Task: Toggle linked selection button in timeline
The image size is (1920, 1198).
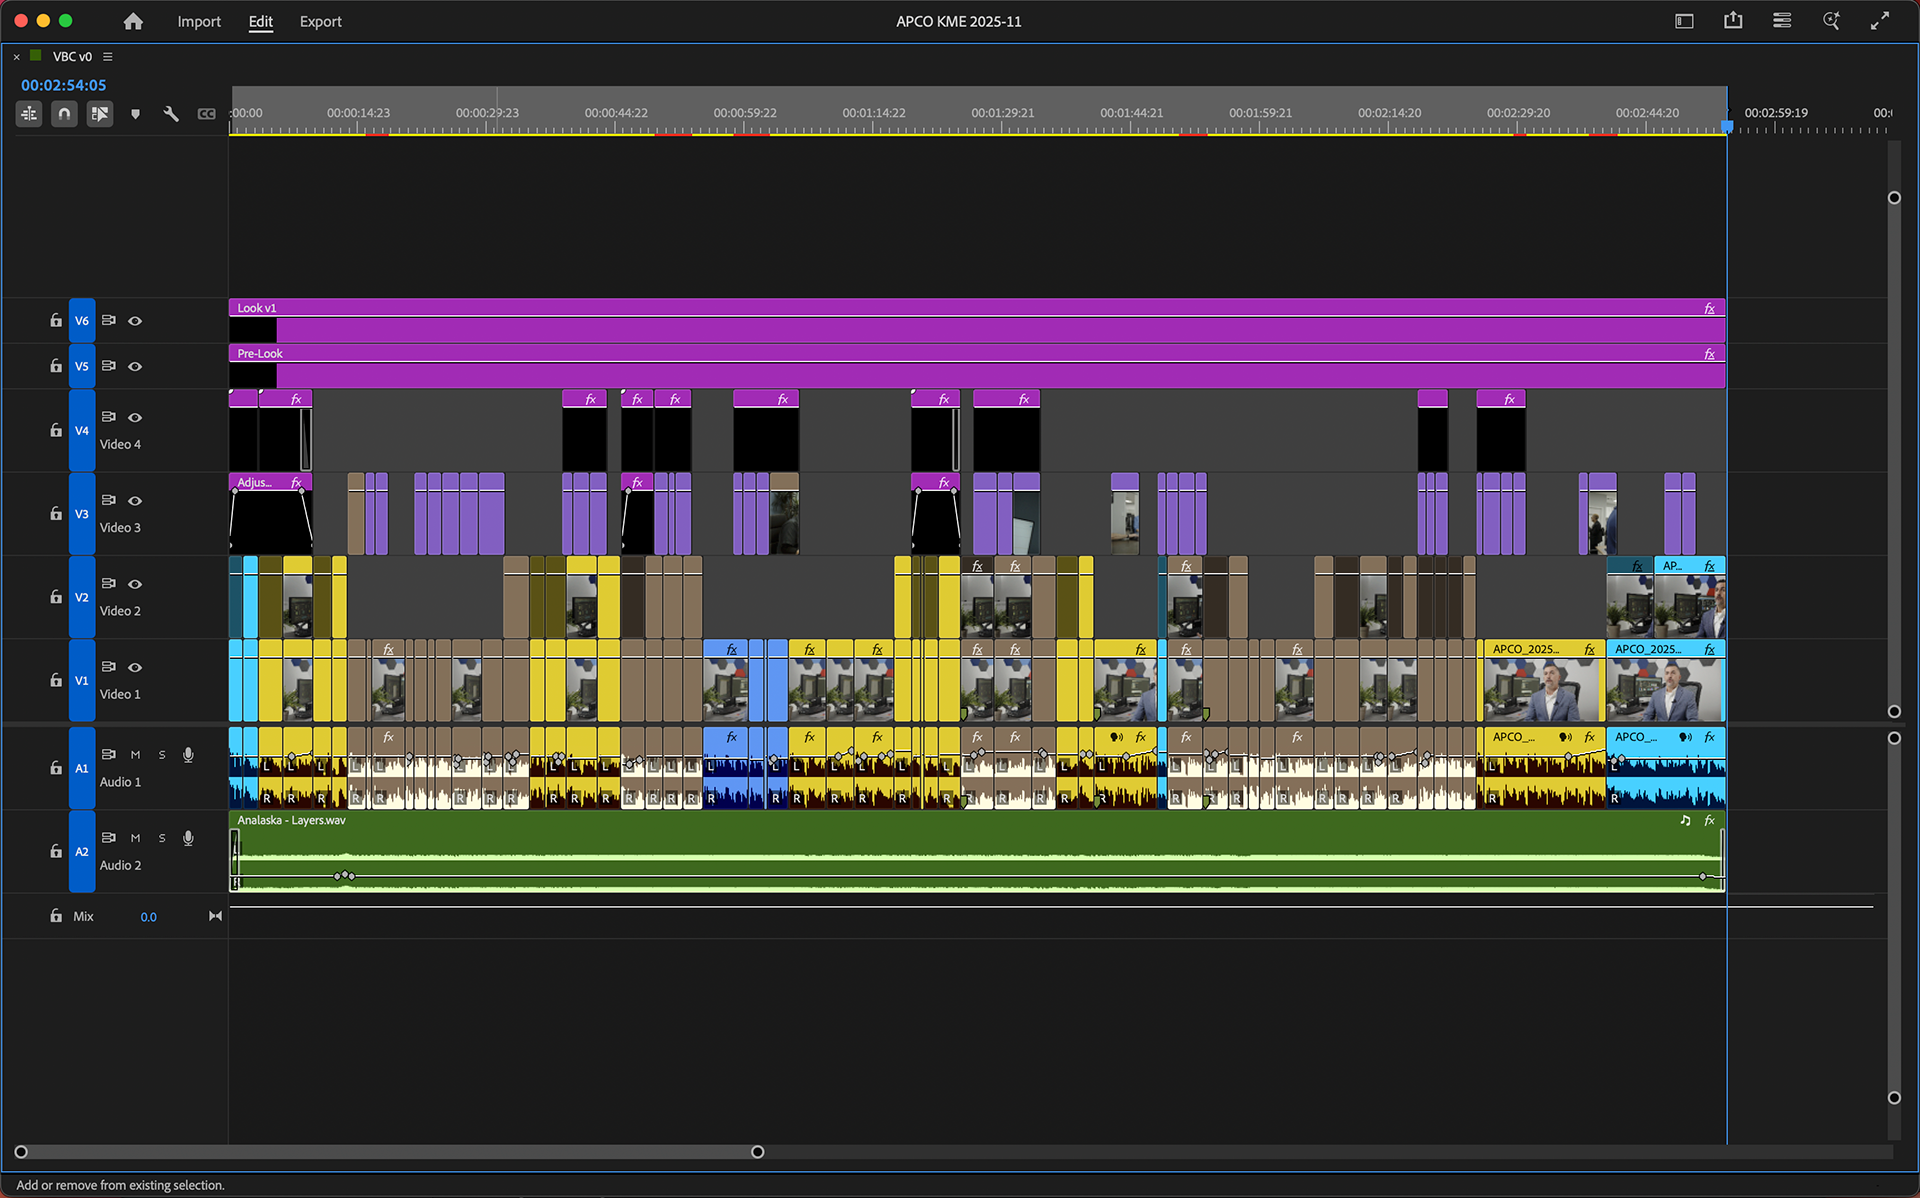Action: [100, 114]
